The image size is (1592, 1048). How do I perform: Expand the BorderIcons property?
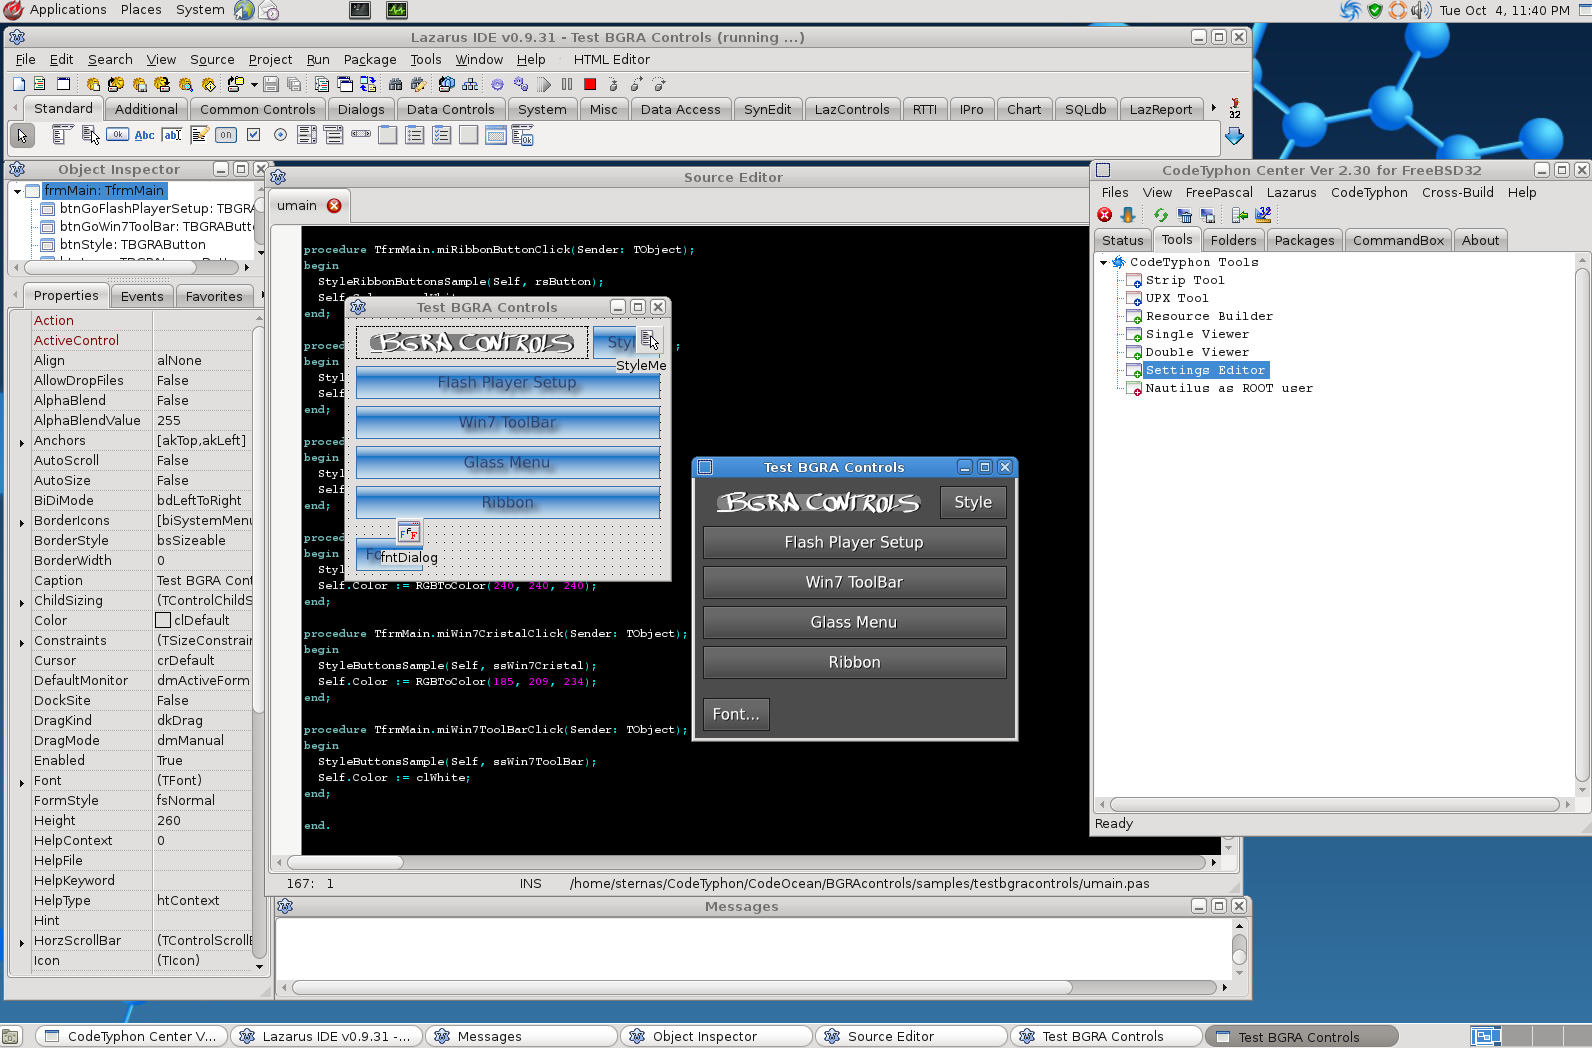tap(21, 522)
